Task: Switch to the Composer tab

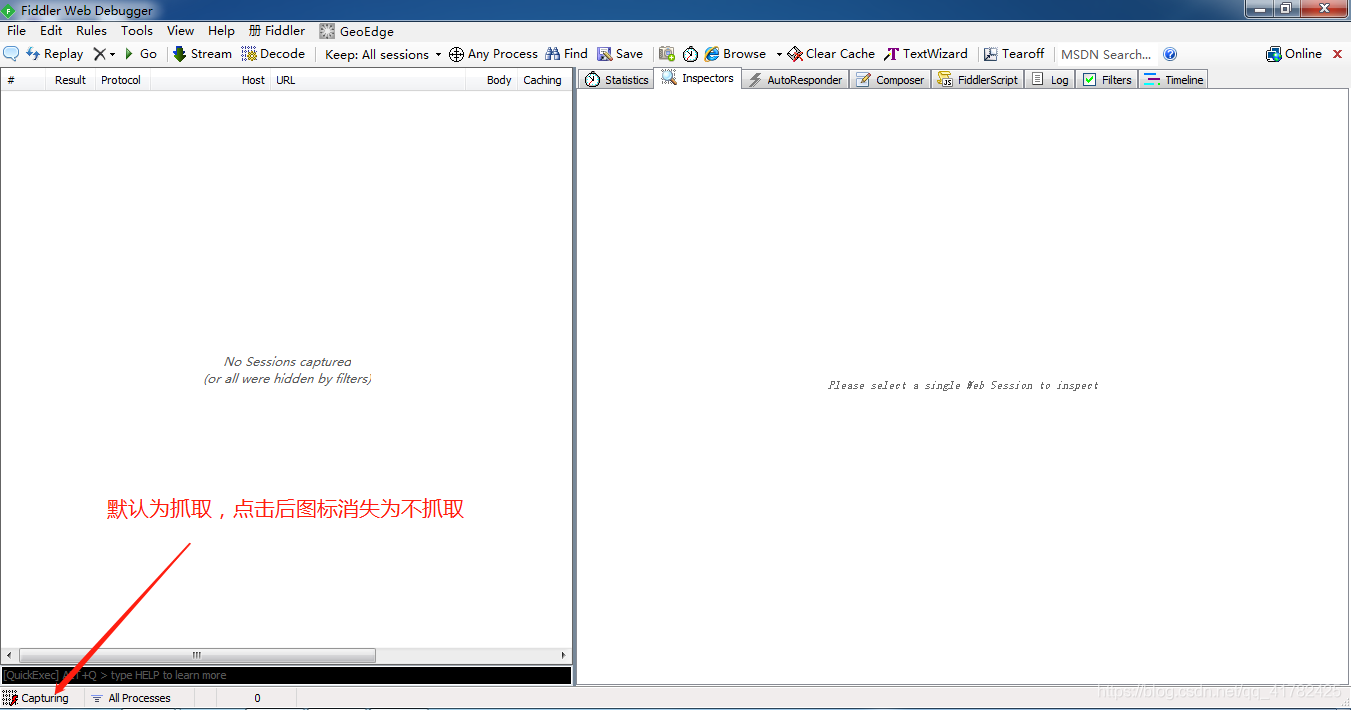Action: pos(890,79)
